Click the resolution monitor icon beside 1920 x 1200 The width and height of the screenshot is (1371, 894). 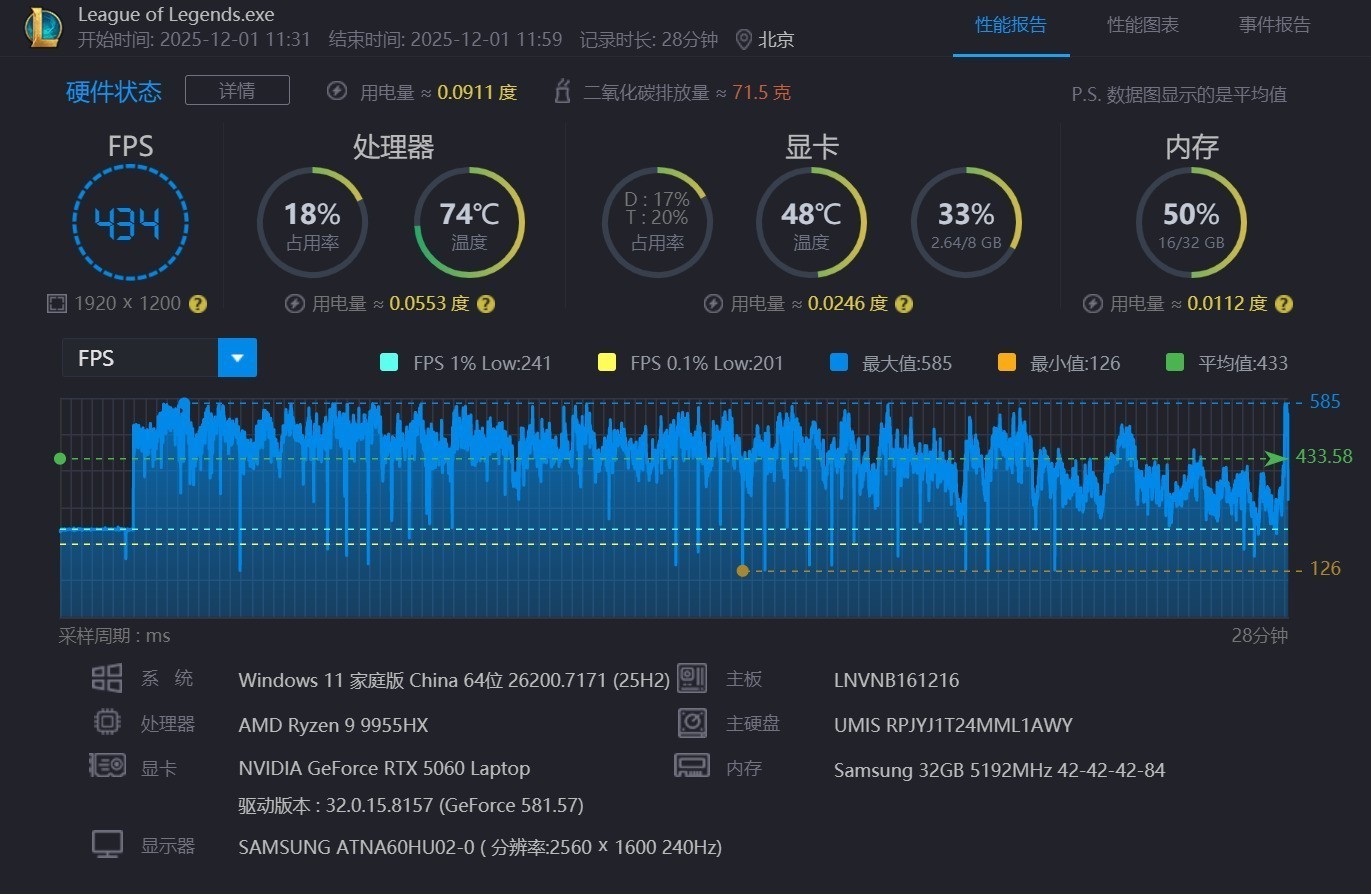point(57,303)
